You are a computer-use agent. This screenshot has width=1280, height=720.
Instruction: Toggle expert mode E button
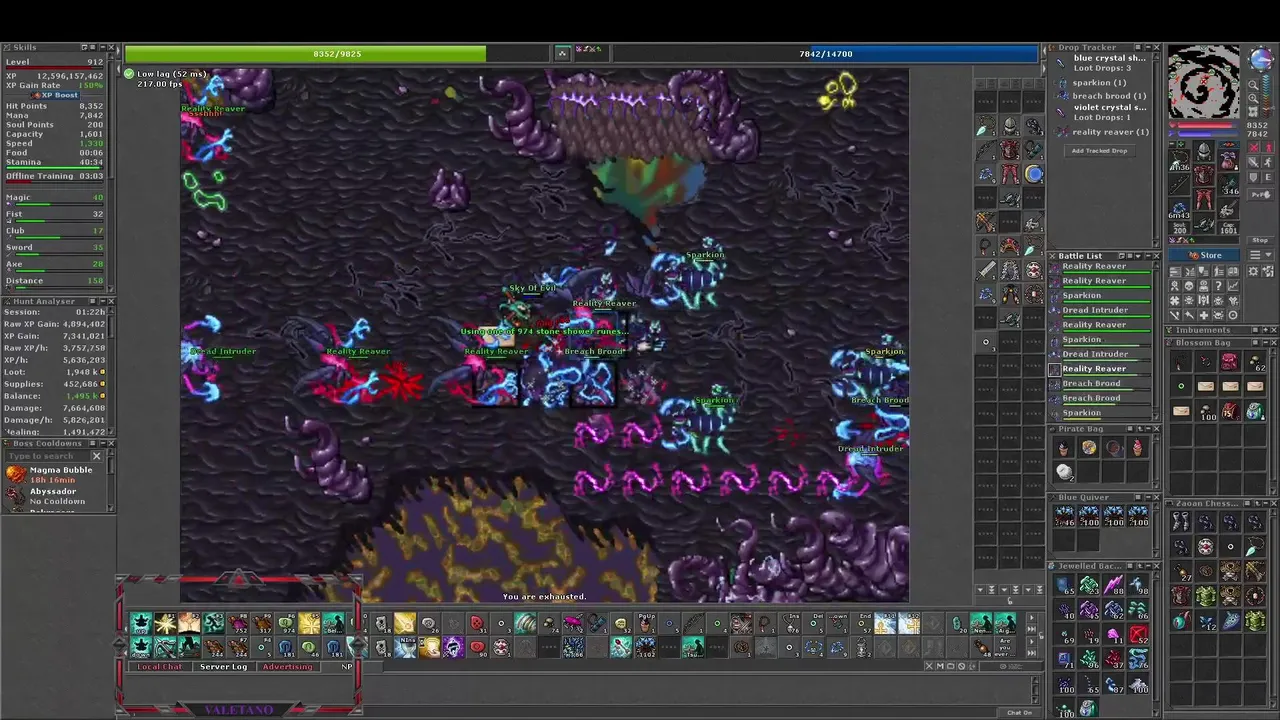click(x=1268, y=177)
